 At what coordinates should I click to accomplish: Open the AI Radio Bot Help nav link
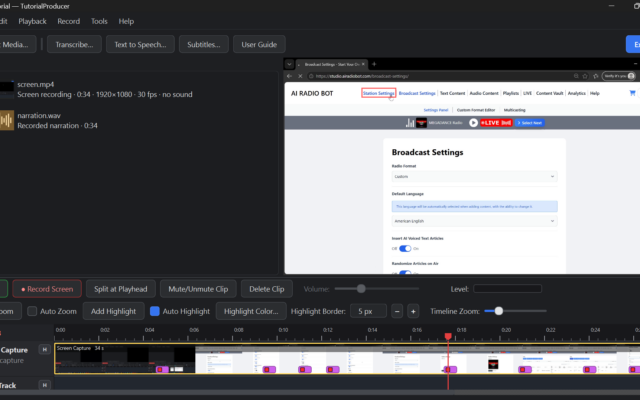click(595, 93)
